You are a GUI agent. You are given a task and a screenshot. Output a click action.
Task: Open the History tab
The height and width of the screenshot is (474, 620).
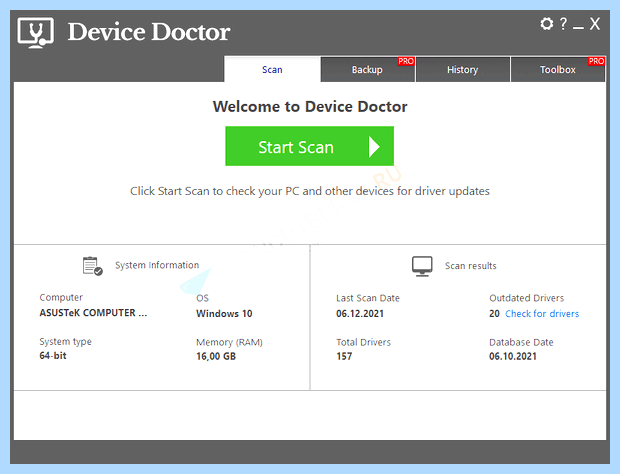[463, 70]
